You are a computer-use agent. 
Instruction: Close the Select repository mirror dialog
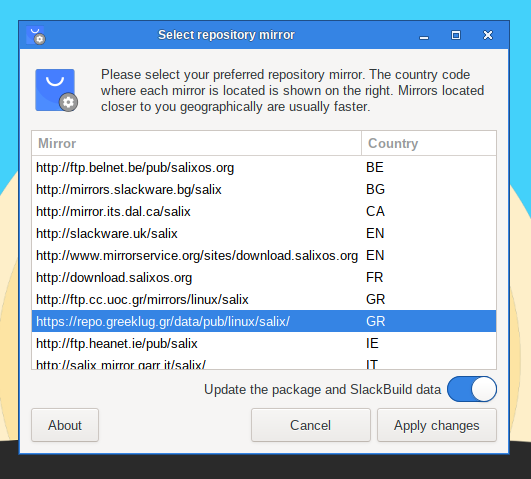(488, 35)
